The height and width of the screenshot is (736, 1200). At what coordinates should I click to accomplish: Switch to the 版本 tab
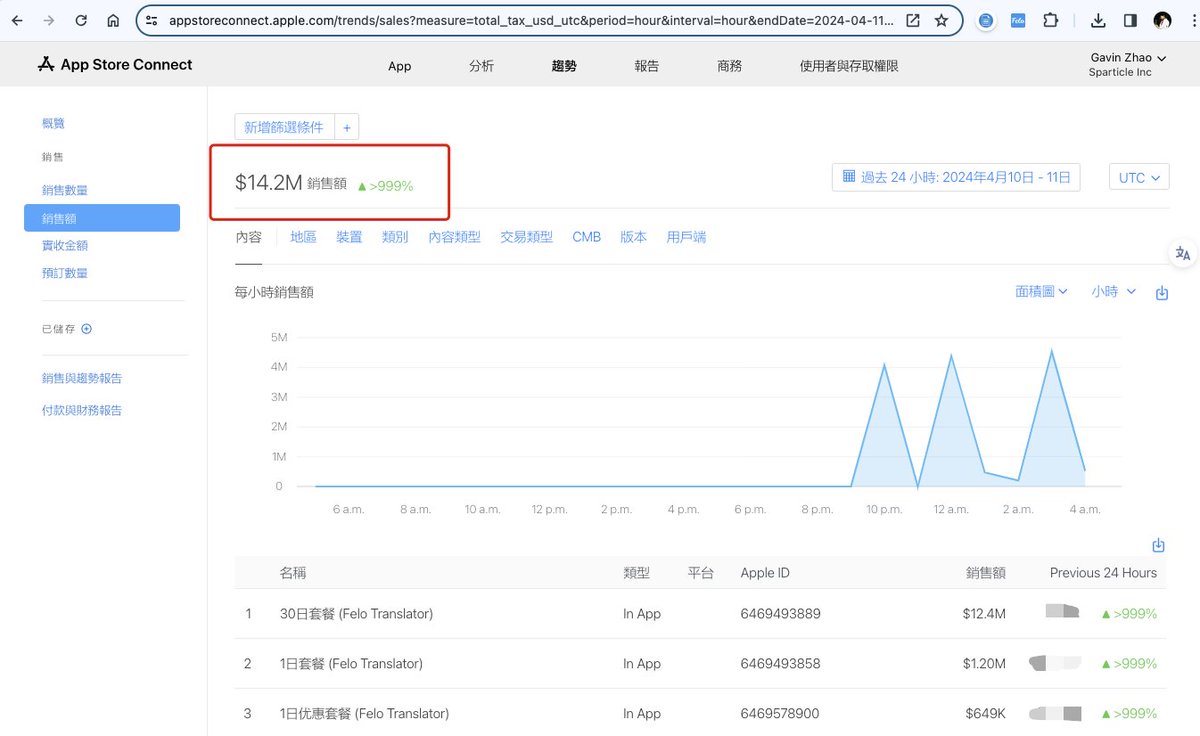634,237
